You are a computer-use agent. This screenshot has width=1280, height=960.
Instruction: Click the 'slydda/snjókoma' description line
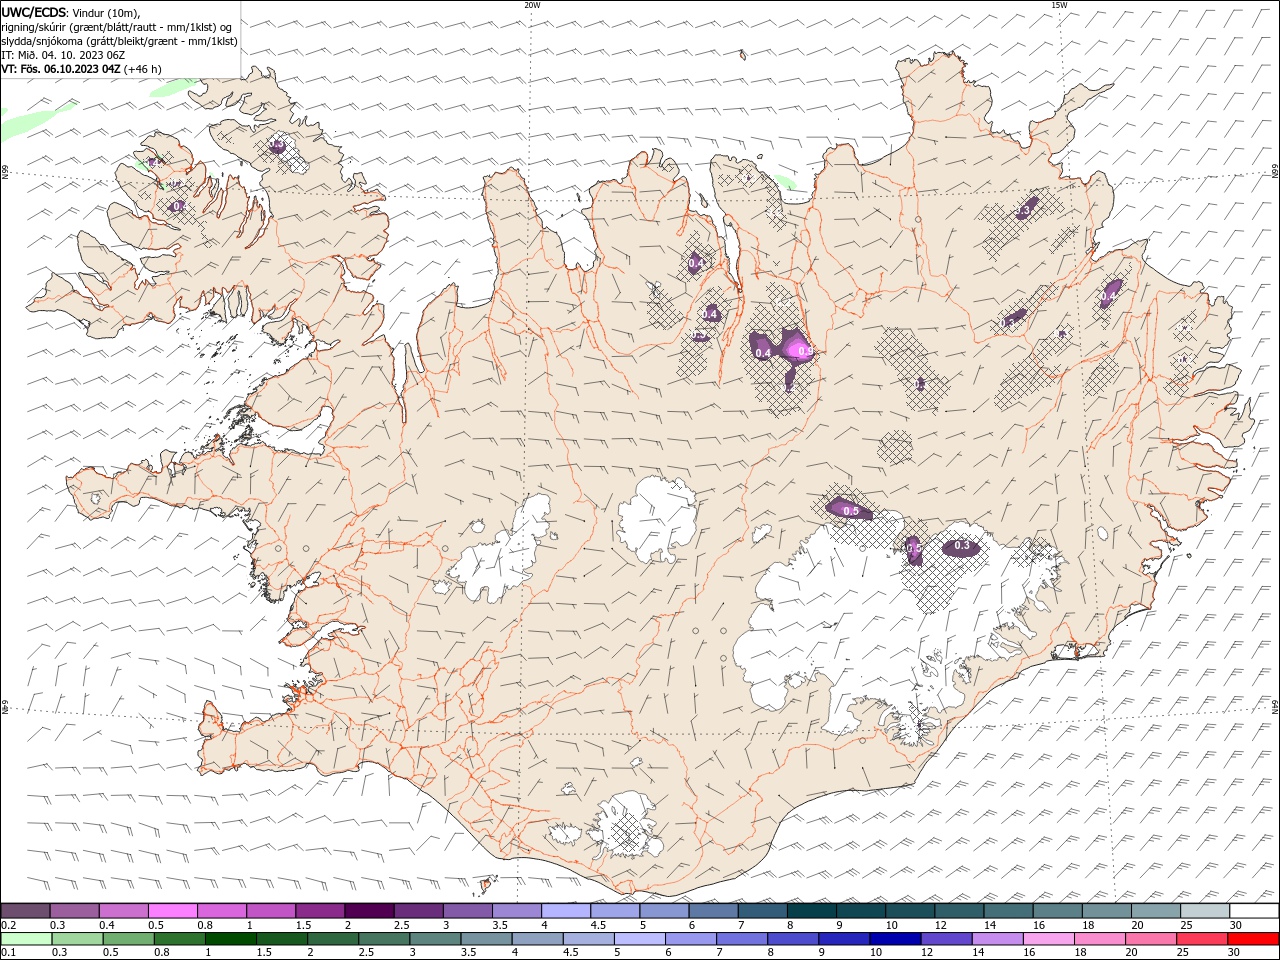119,41
